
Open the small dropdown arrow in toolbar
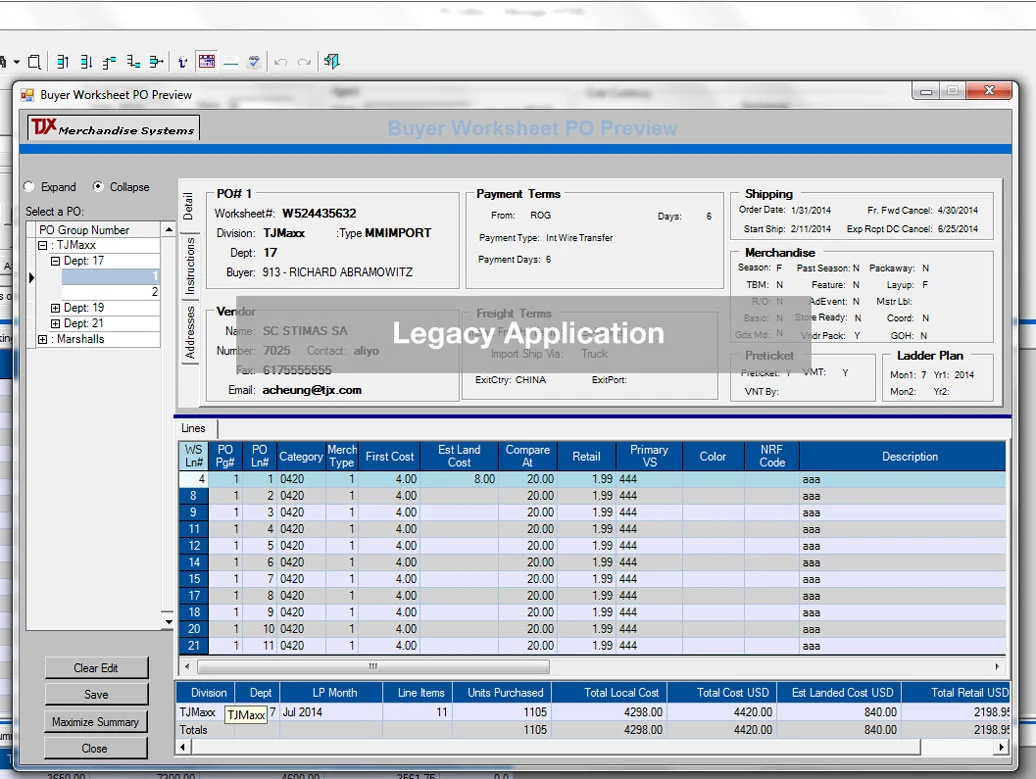(17, 62)
